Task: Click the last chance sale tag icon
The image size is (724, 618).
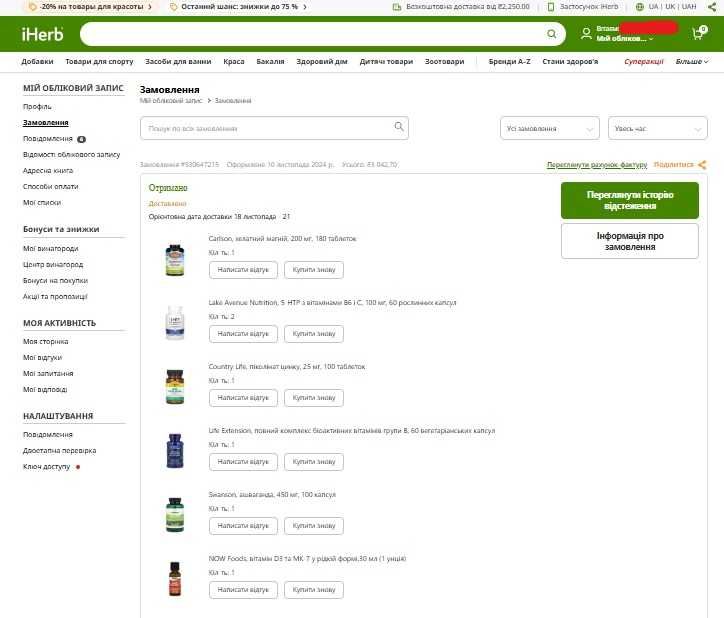Action: click(x=174, y=7)
